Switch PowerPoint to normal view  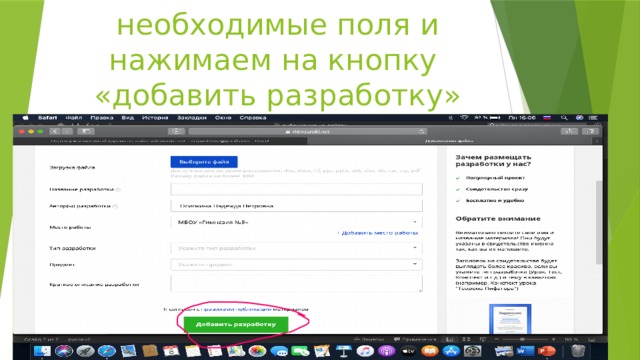click(449, 339)
